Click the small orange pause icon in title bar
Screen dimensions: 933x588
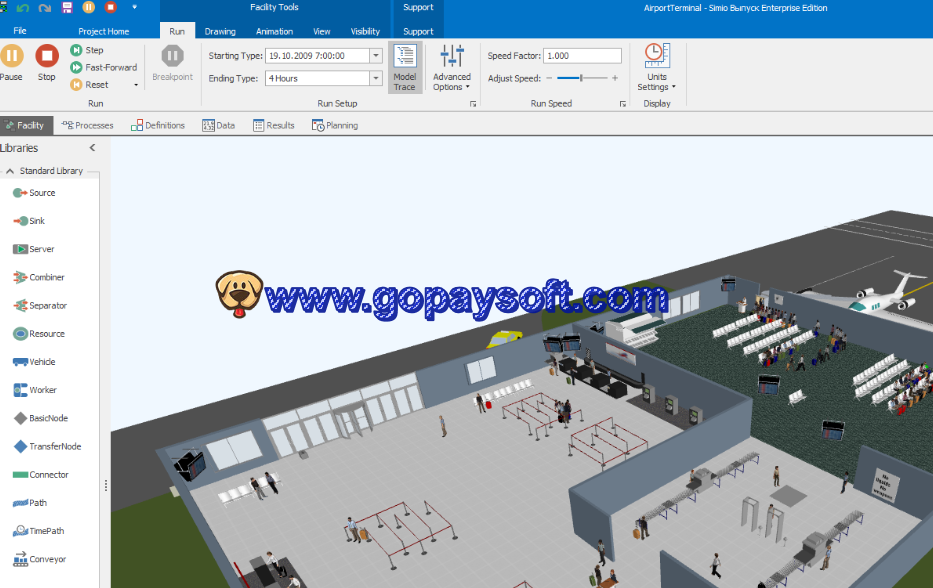coord(89,7)
